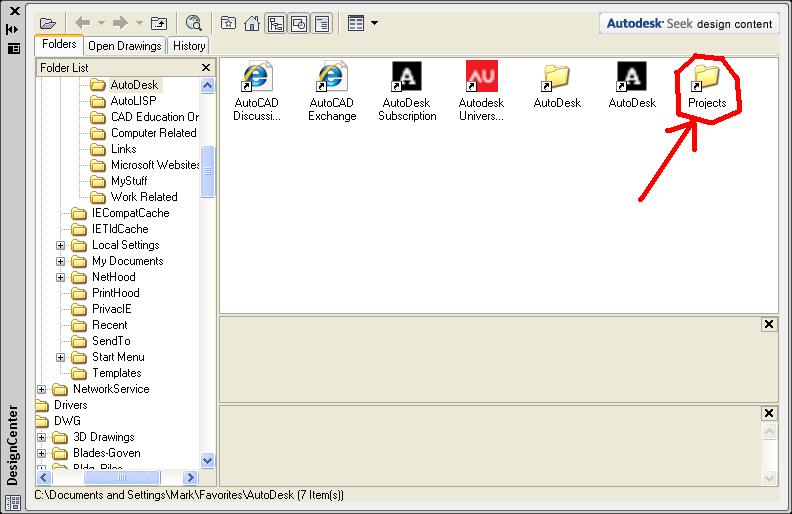Select the AutoLISP folder in tree
Image resolution: width=792 pixels, height=514 pixels.
point(124,101)
